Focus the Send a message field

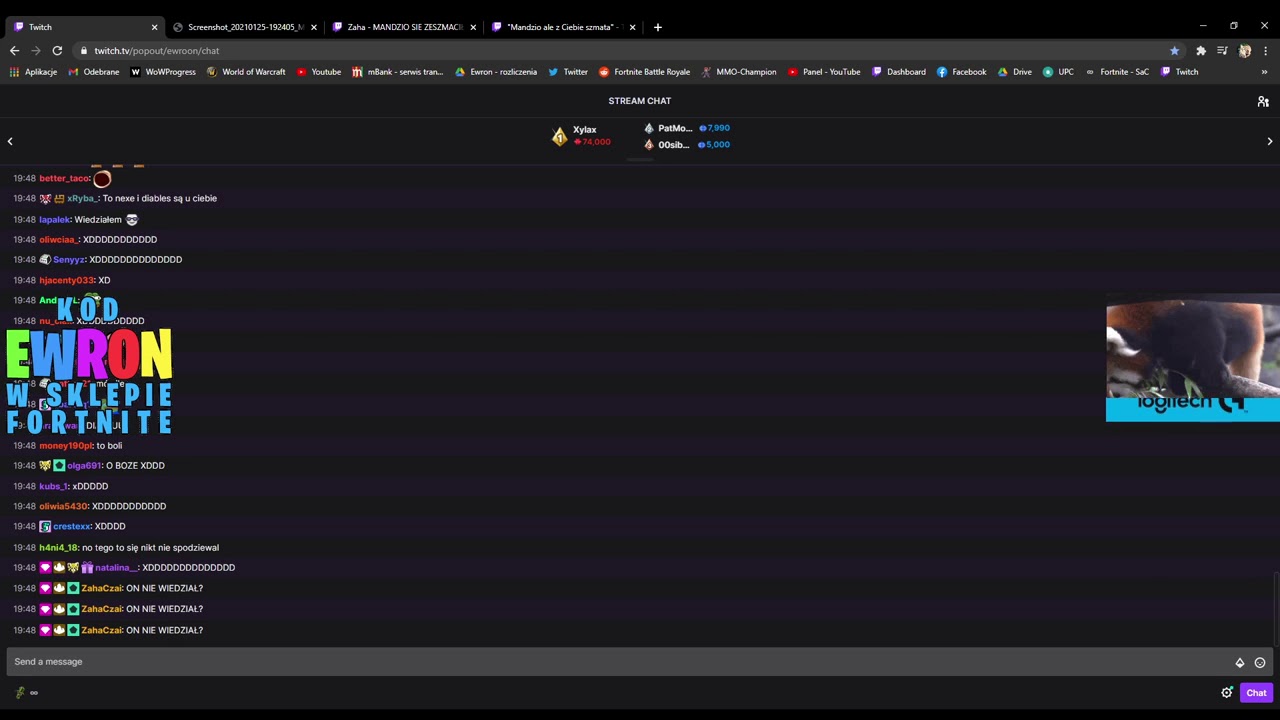pos(640,661)
